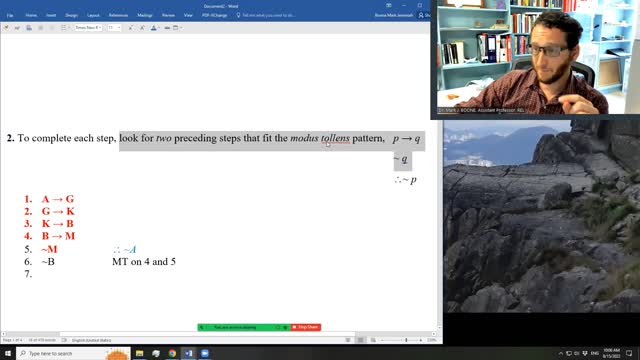Switch to Web Layout view icon
This screenshot has height=360, width=640.
[x=373, y=340]
